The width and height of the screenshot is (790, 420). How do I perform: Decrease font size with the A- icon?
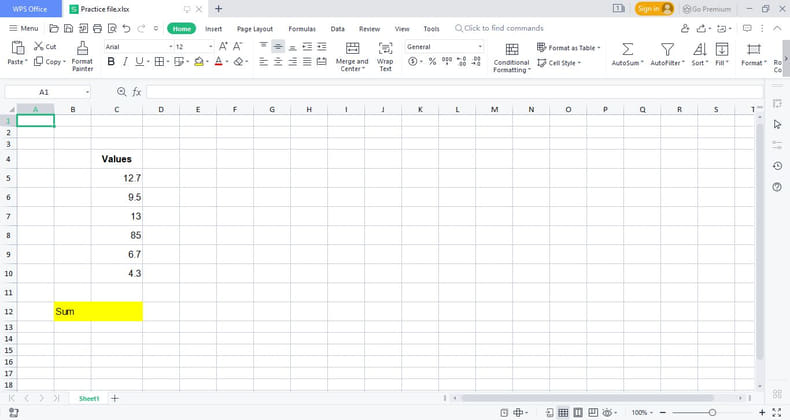pyautogui.click(x=238, y=46)
